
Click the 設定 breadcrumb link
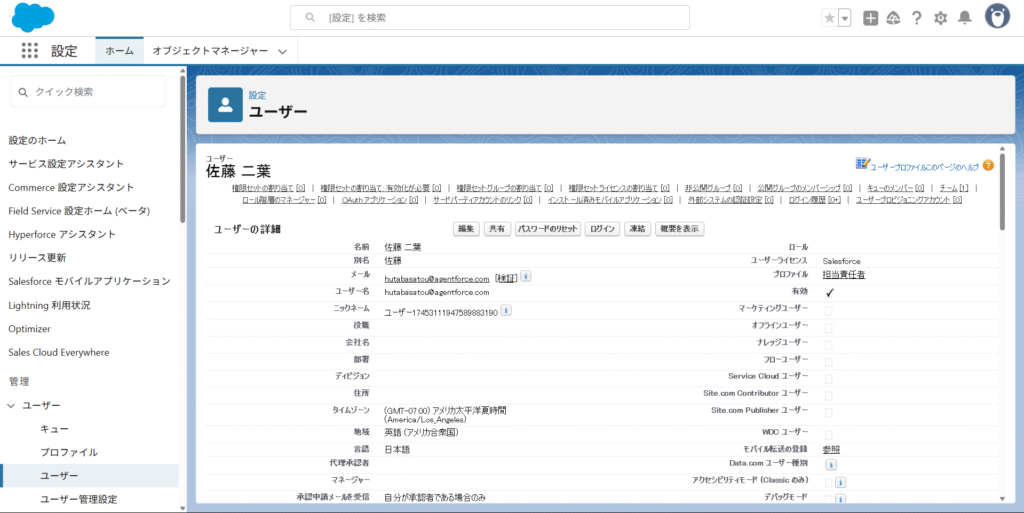[x=257, y=95]
